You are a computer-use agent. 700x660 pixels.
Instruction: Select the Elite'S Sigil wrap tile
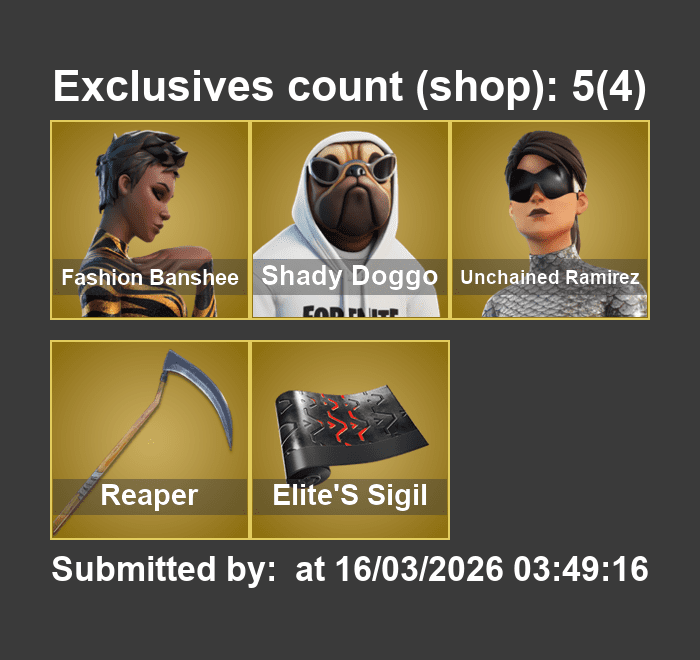350,440
